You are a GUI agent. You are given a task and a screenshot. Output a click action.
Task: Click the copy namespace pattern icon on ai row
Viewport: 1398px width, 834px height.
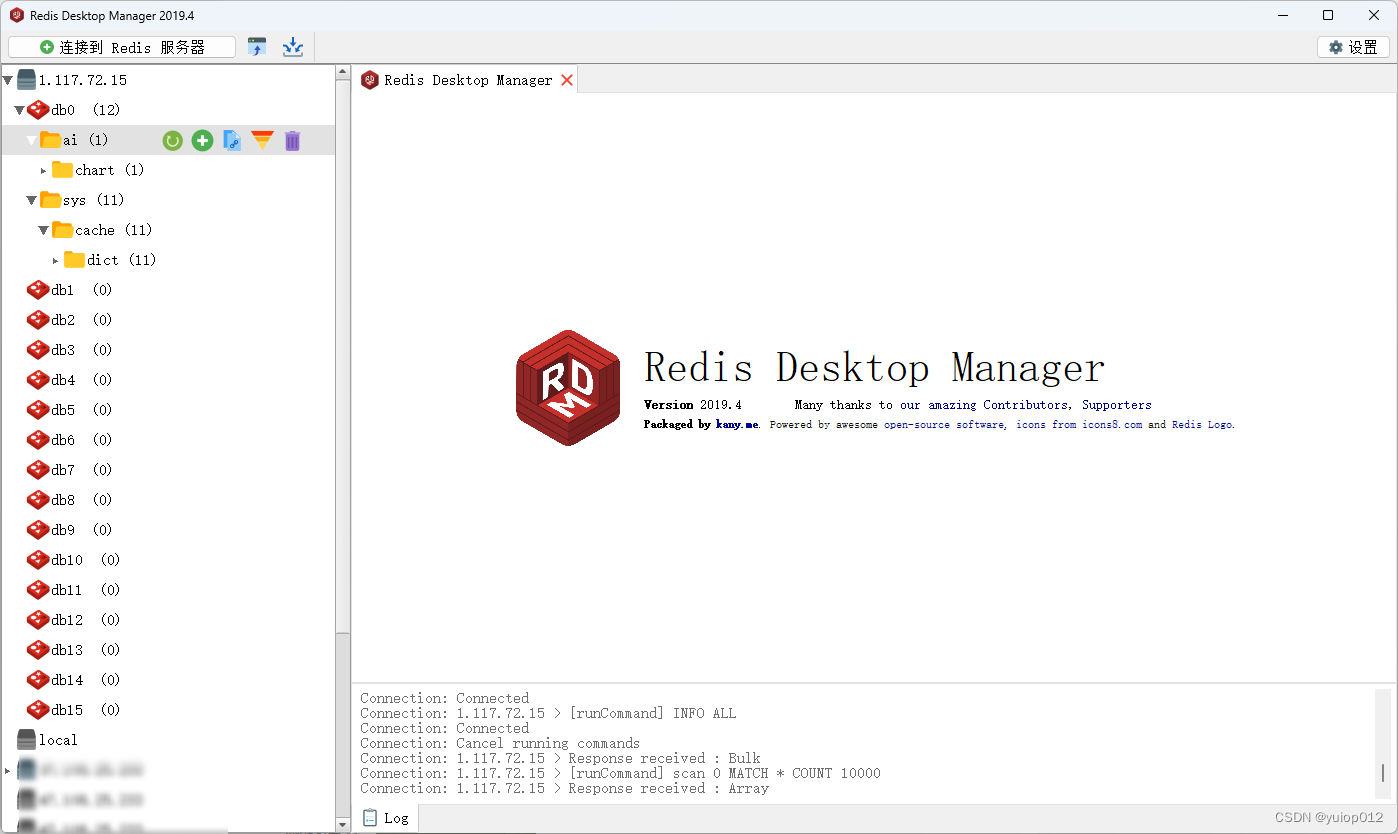point(232,141)
